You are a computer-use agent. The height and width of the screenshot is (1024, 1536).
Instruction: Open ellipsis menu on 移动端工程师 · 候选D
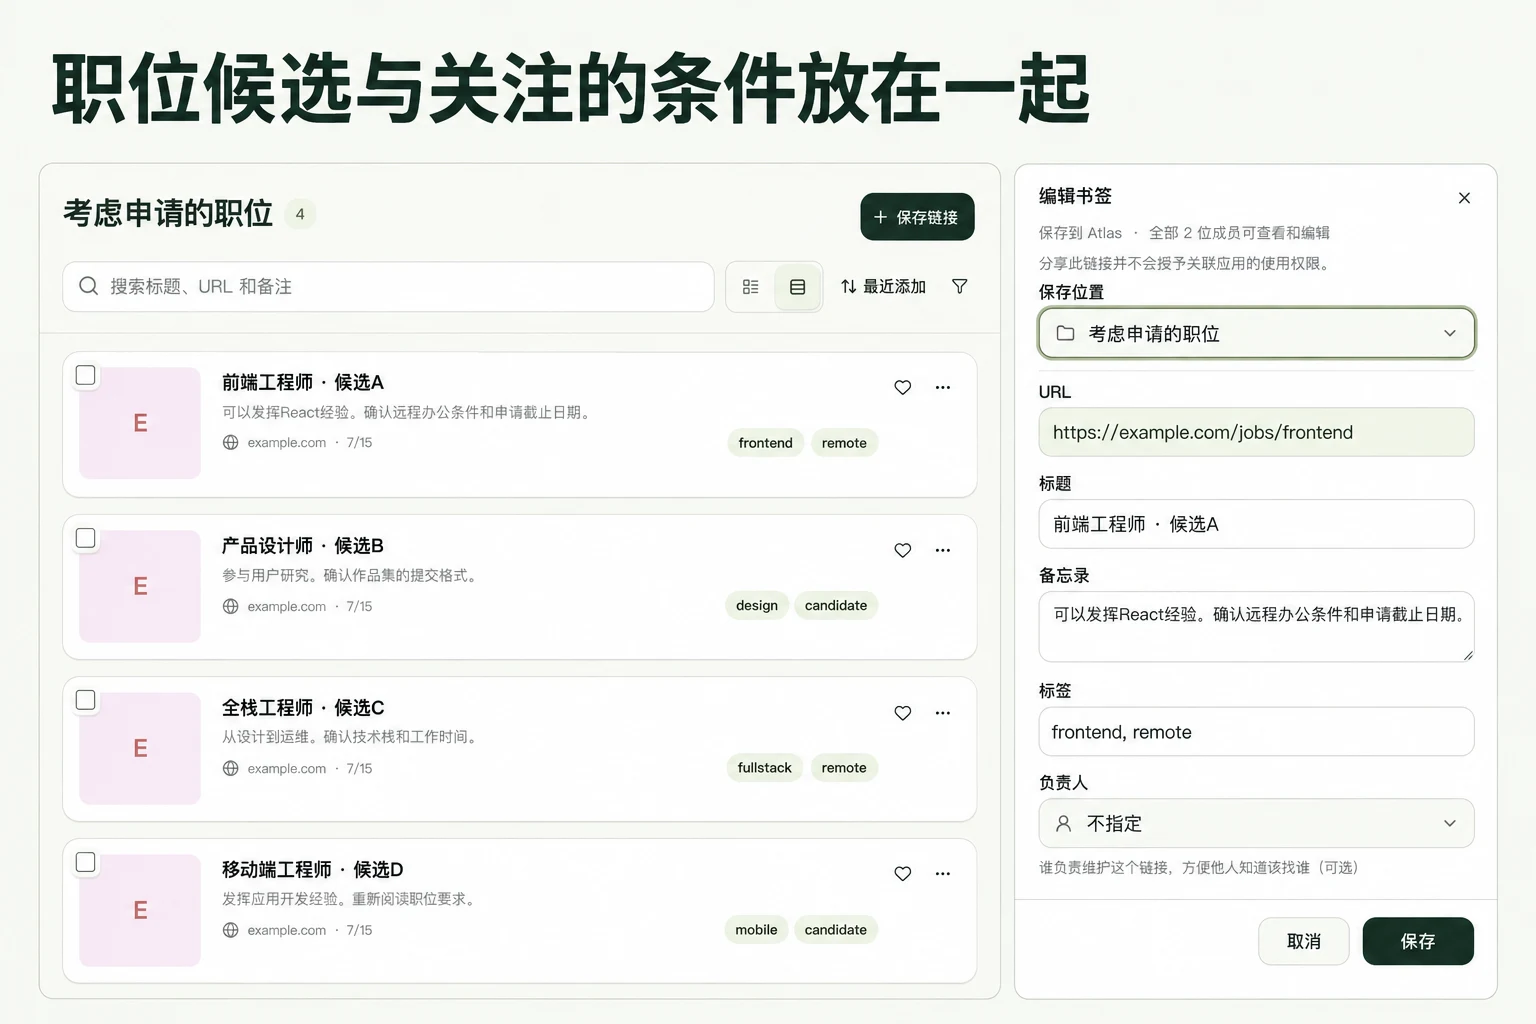tap(943, 874)
